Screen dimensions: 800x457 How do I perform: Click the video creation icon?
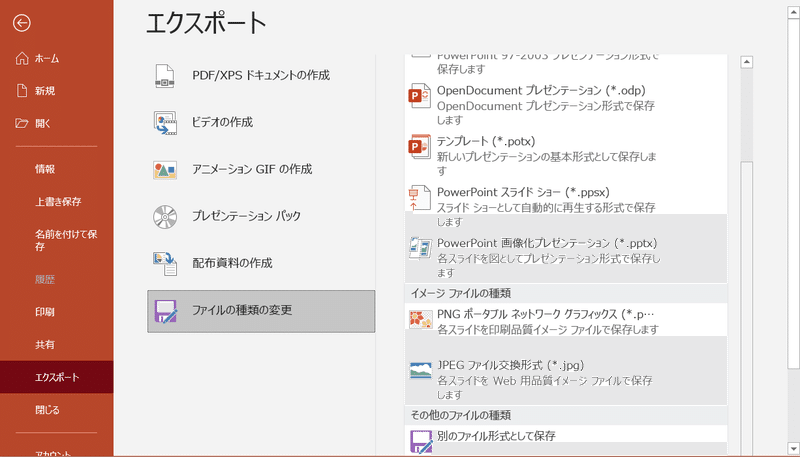coord(165,123)
